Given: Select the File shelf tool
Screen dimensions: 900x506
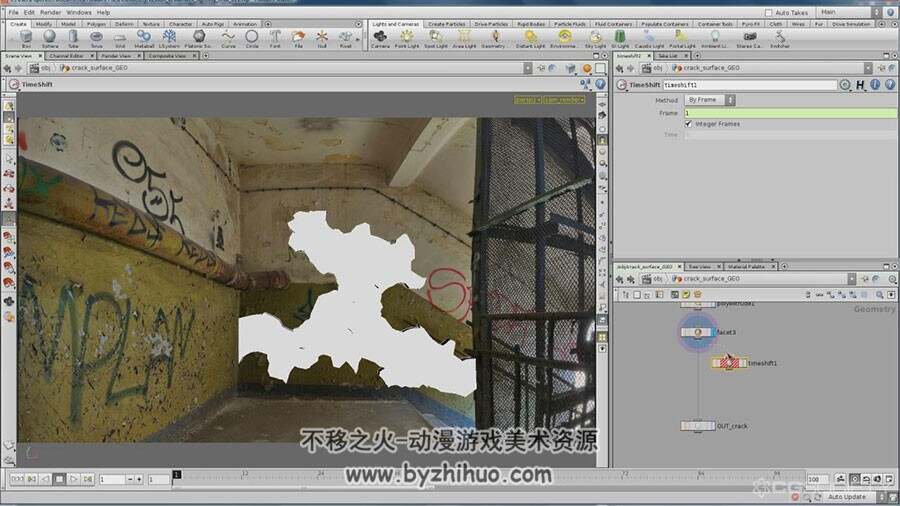Looking at the screenshot, I should [298, 39].
